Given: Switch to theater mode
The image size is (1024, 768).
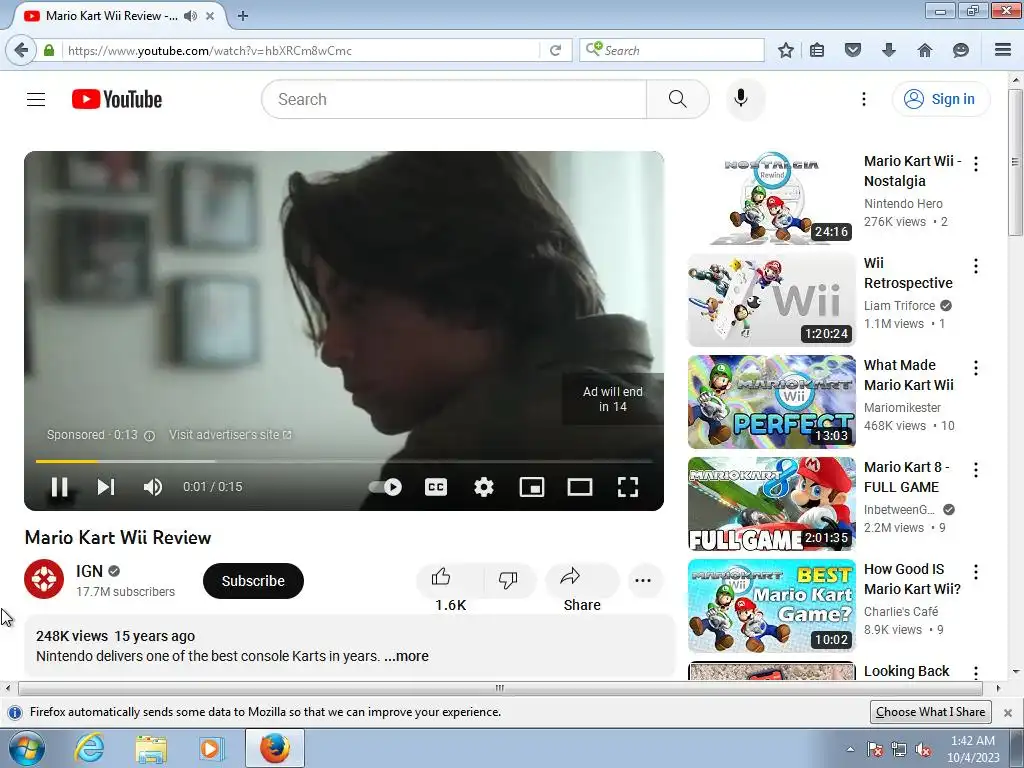Looking at the screenshot, I should 580,487.
